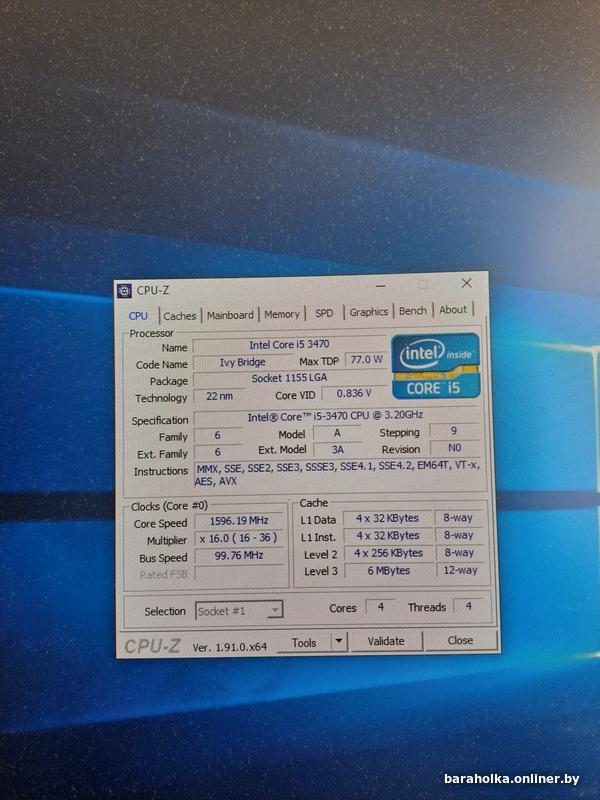Click the Intel Core i5 logo badge
The image size is (600, 800).
pyautogui.click(x=436, y=365)
